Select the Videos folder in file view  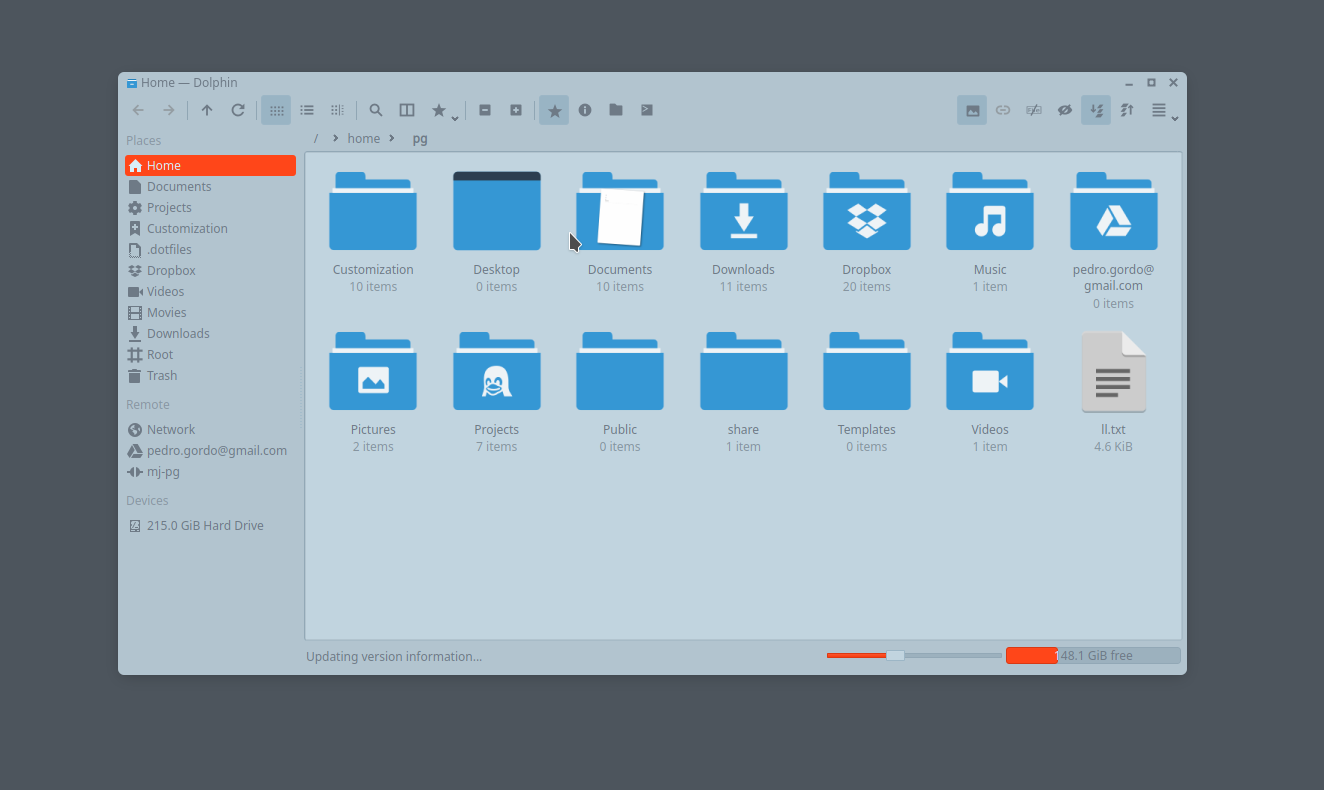click(x=990, y=371)
